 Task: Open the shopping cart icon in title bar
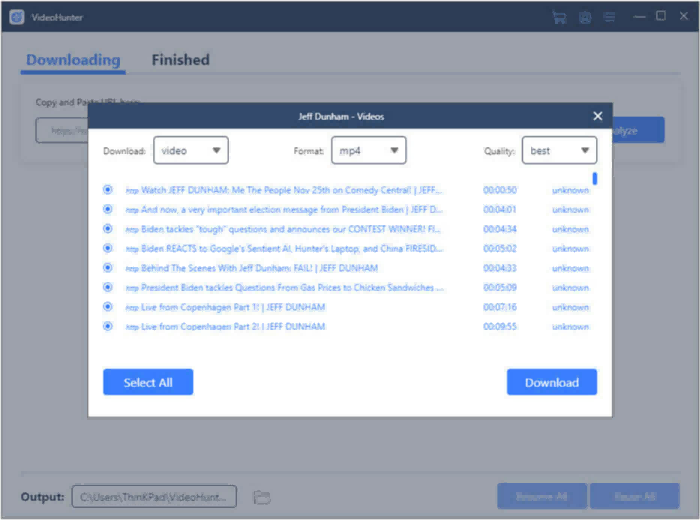tap(559, 17)
